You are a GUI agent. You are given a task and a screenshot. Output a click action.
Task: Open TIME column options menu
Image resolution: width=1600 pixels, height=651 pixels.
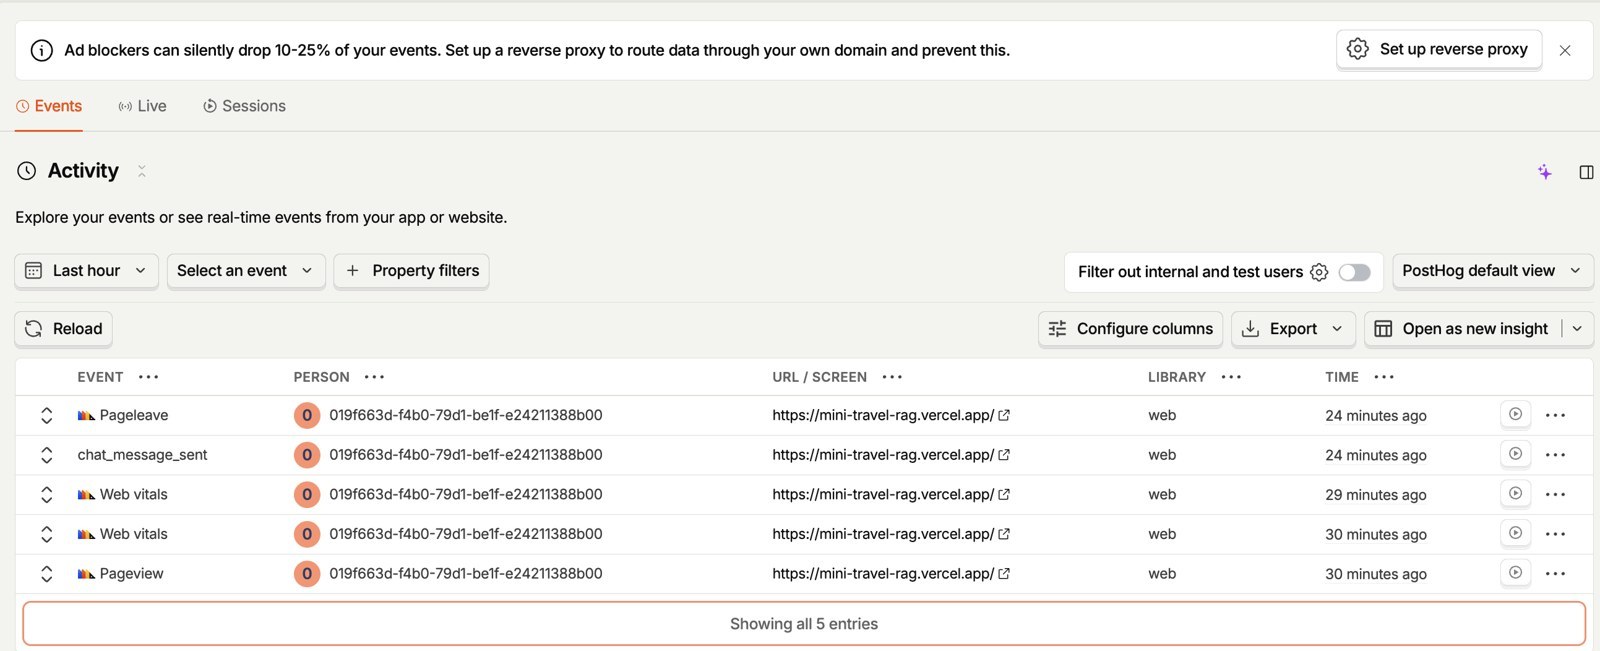1385,377
